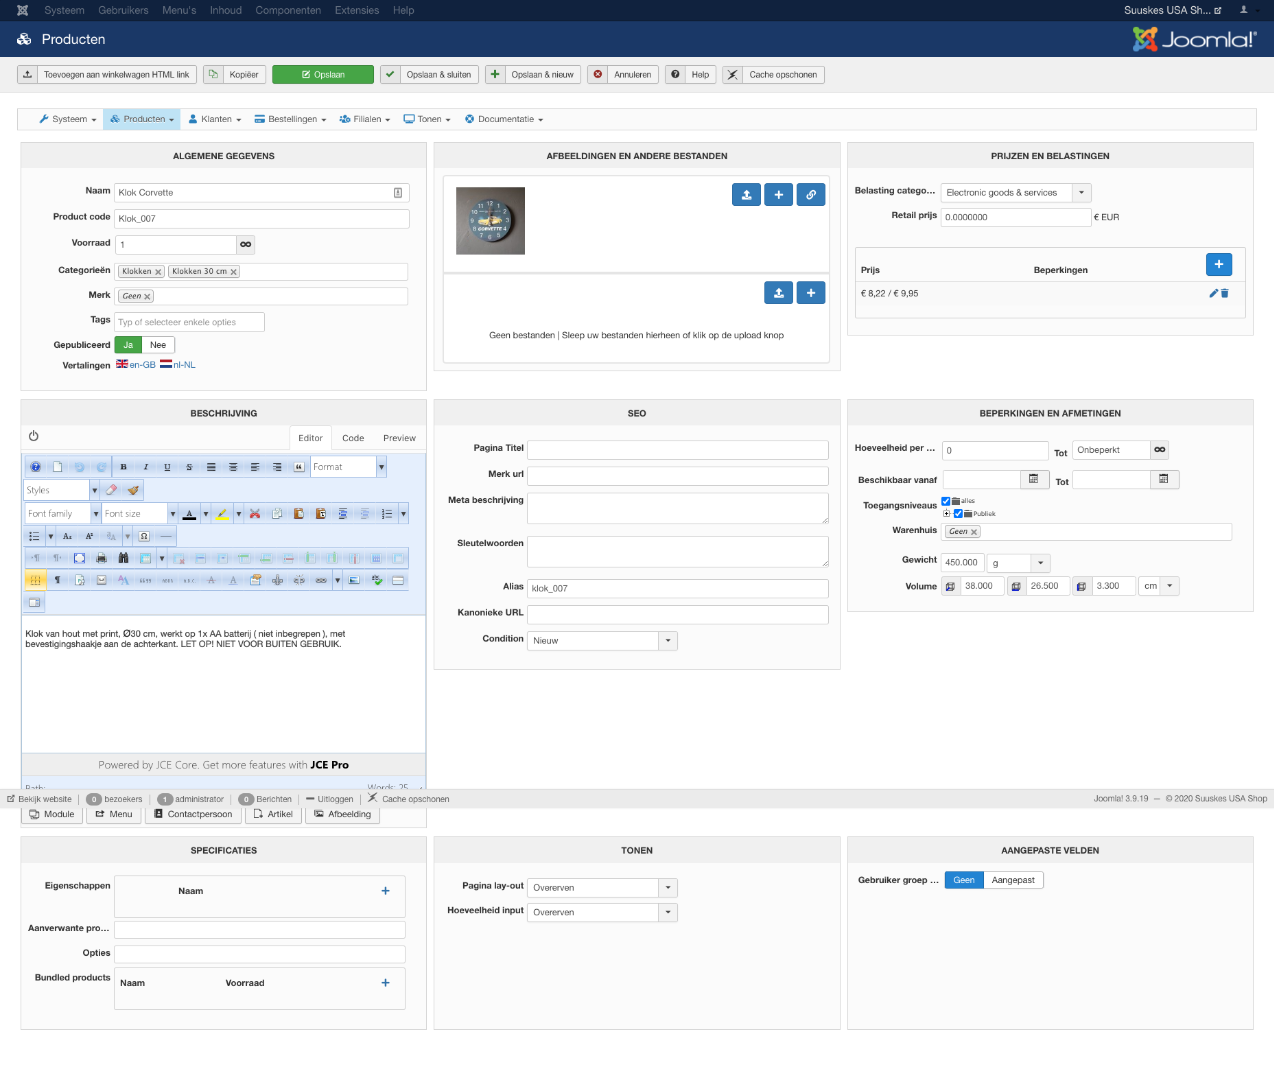This screenshot has height=1080, width=1274.
Task: Apply underline formatting in editor
Action: point(167,467)
